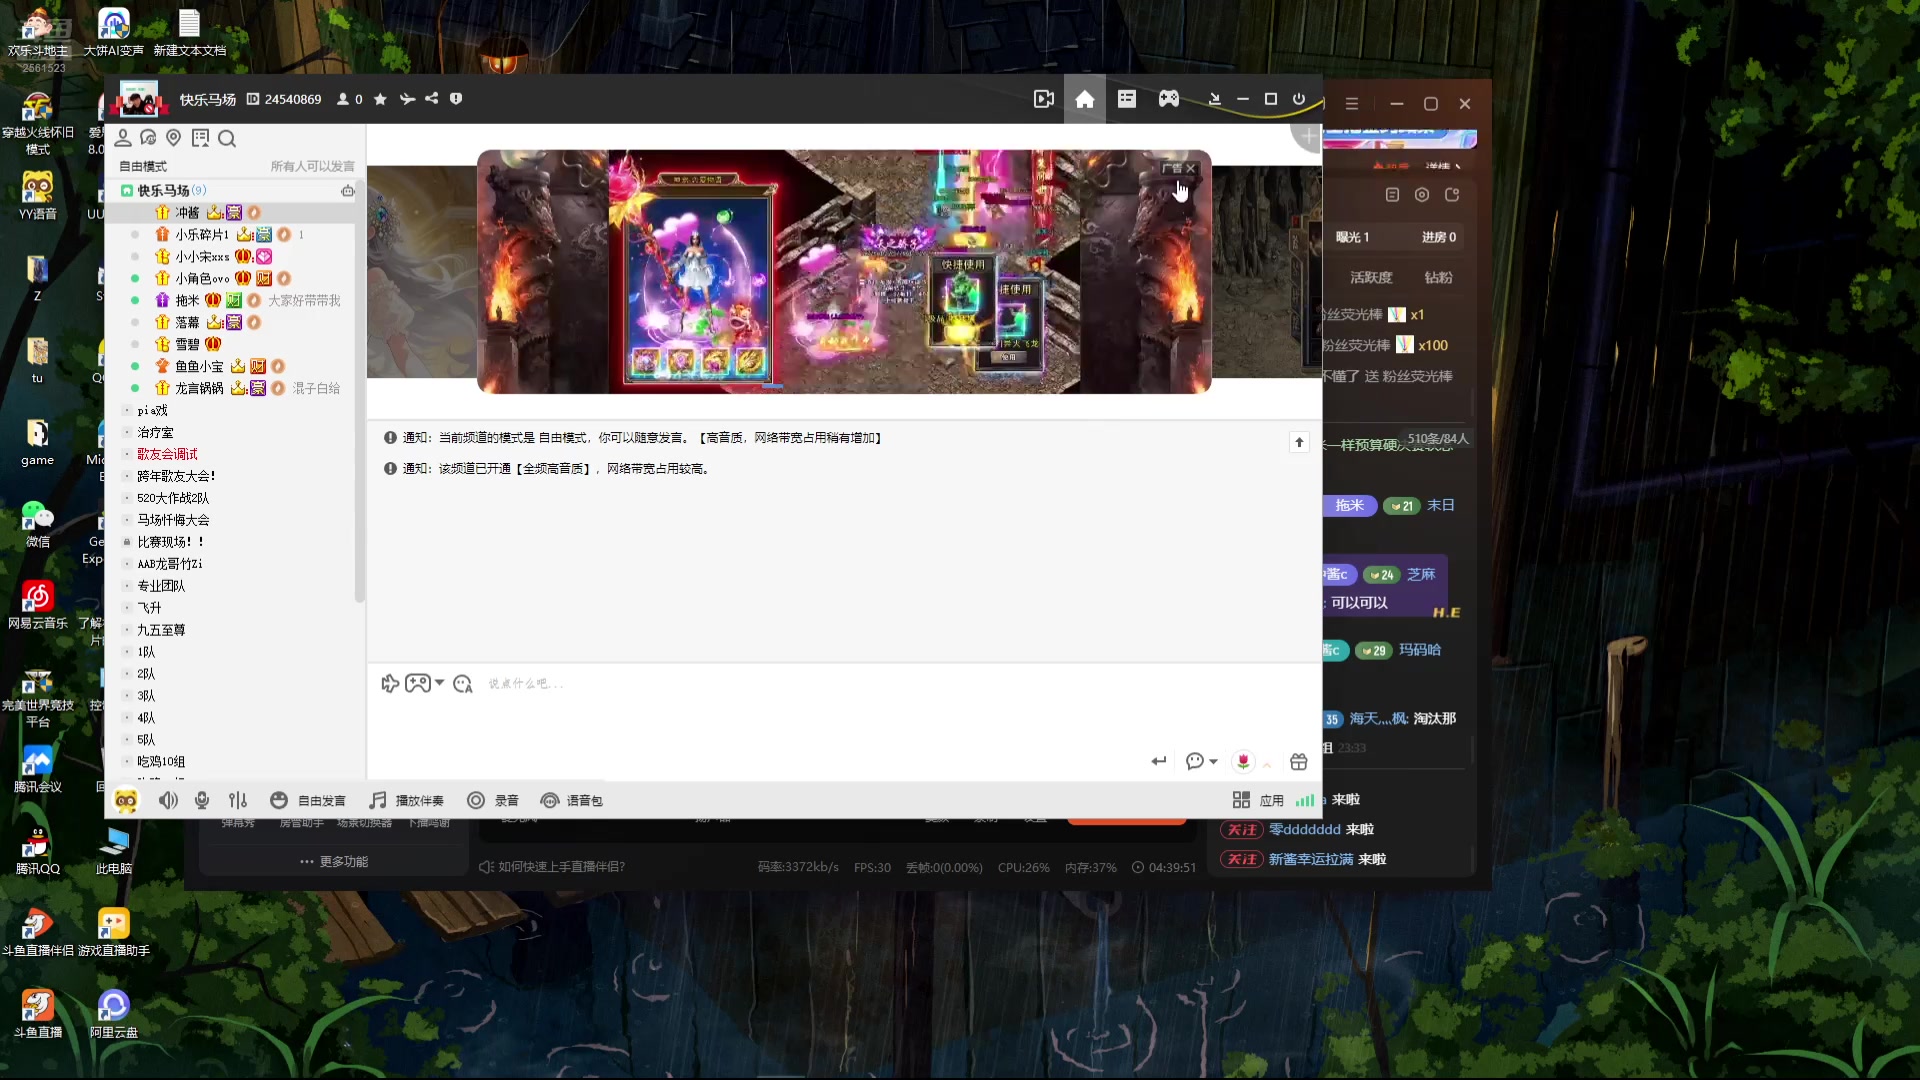Favorite the channel with the star icon
The width and height of the screenshot is (1920, 1080).
tap(380, 99)
